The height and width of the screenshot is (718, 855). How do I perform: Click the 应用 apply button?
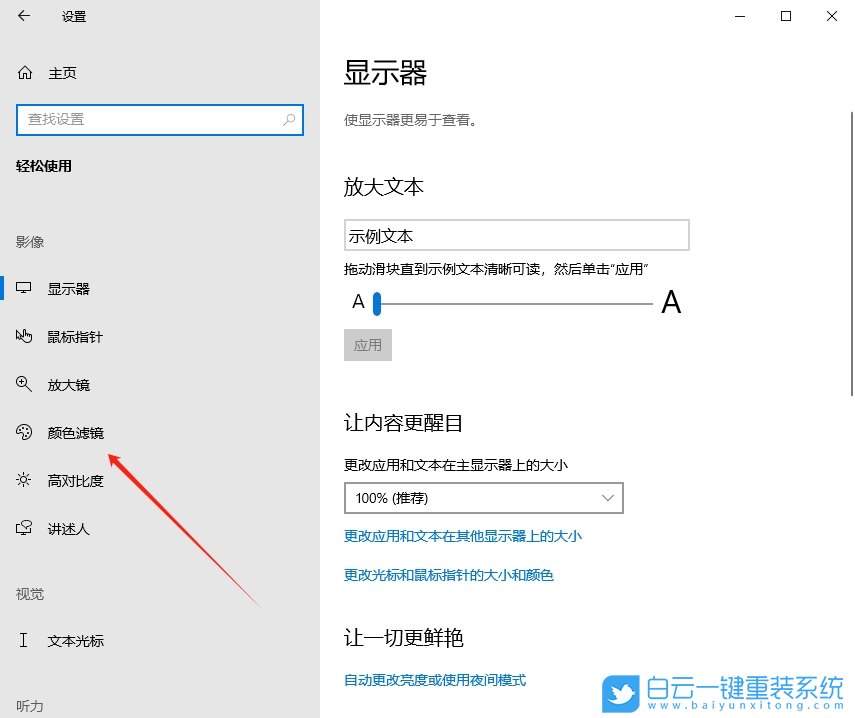pyautogui.click(x=368, y=344)
